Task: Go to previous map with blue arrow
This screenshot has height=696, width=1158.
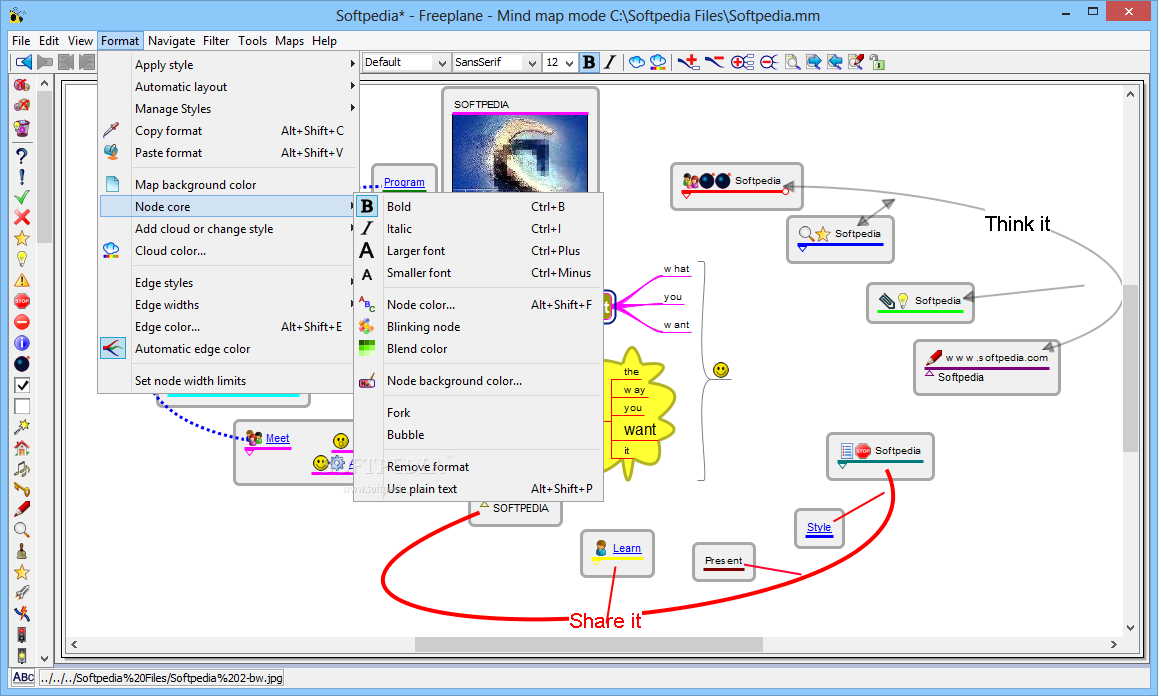Action: click(24, 62)
